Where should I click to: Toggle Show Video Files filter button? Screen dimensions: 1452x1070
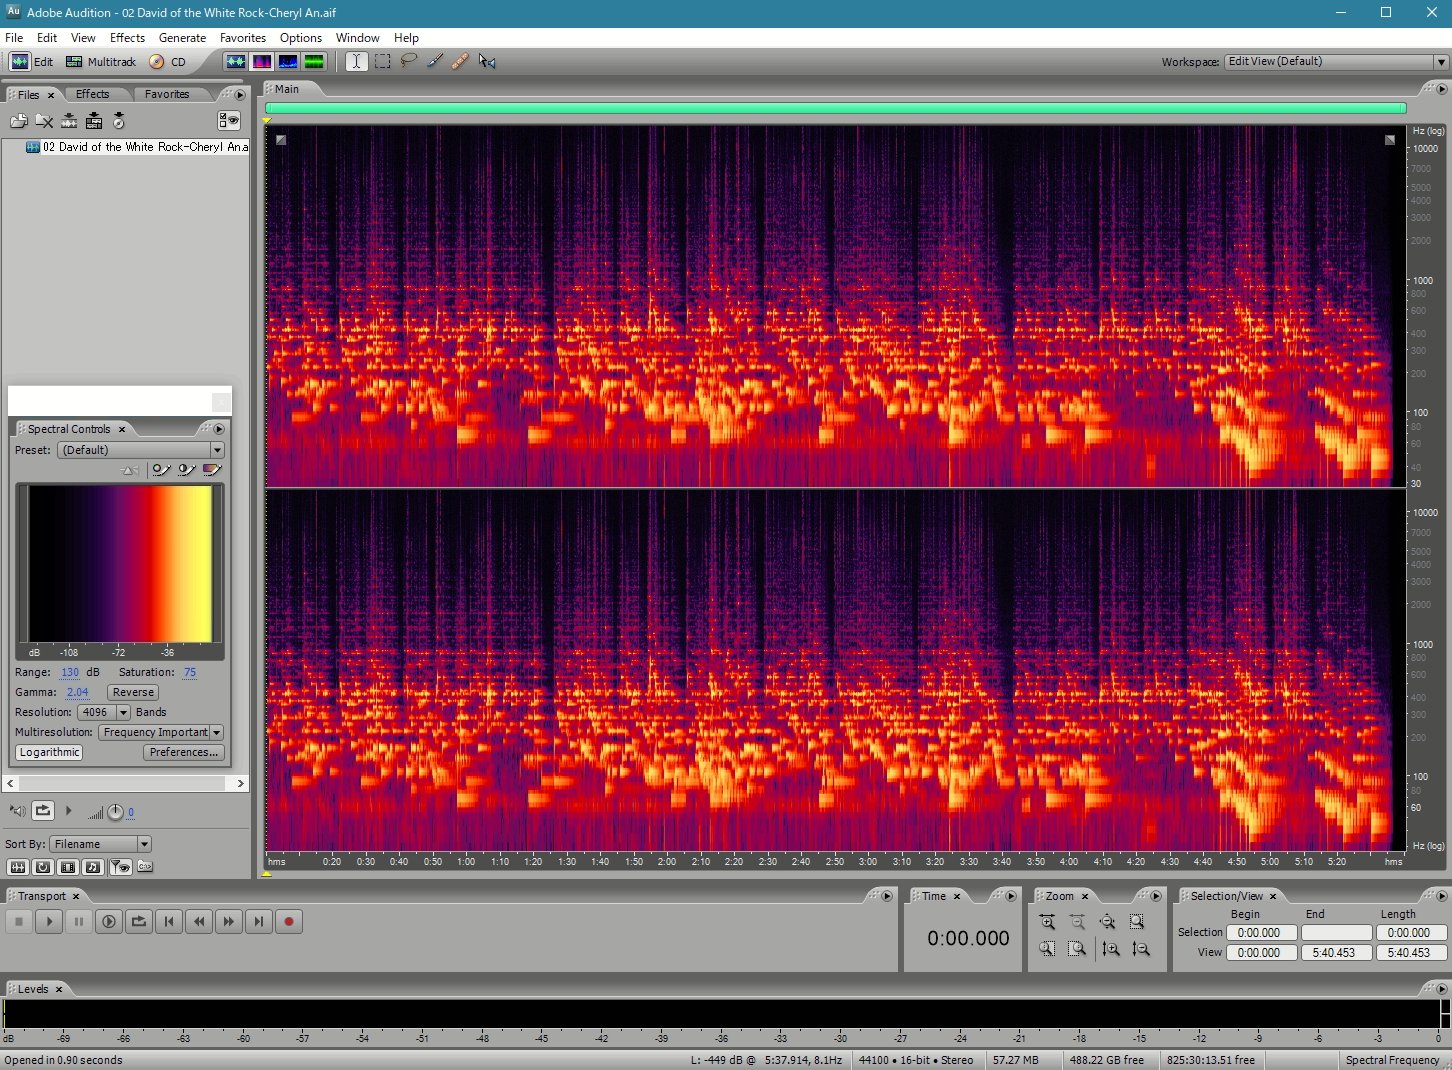pos(68,867)
